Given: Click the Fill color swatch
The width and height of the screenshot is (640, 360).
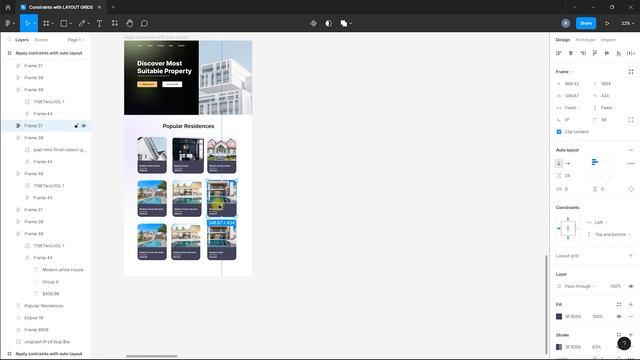Looking at the screenshot, I should click(559, 316).
